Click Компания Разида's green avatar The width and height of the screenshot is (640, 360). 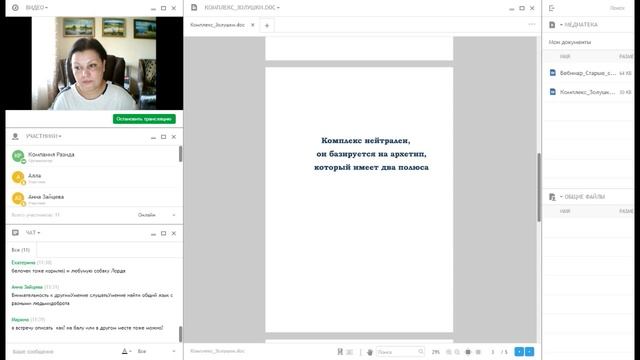18,156
